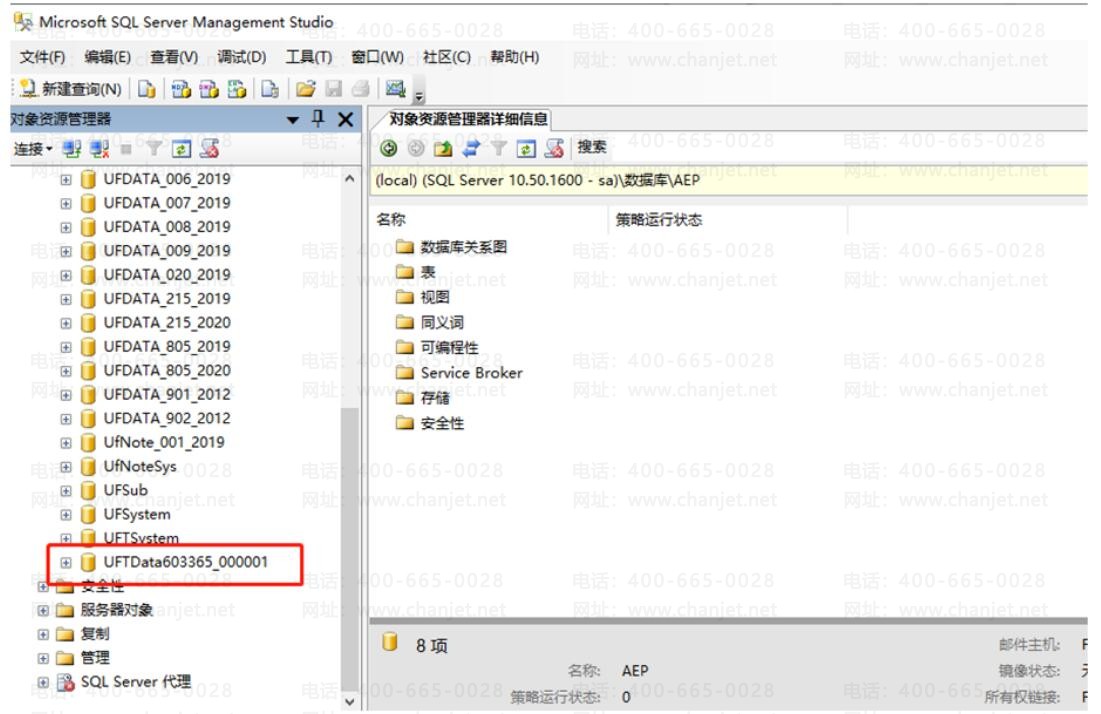Viewport: 1101px width, 714px height.
Task: Expand the UFDATA_215_2020 database node
Action: pos(65,323)
